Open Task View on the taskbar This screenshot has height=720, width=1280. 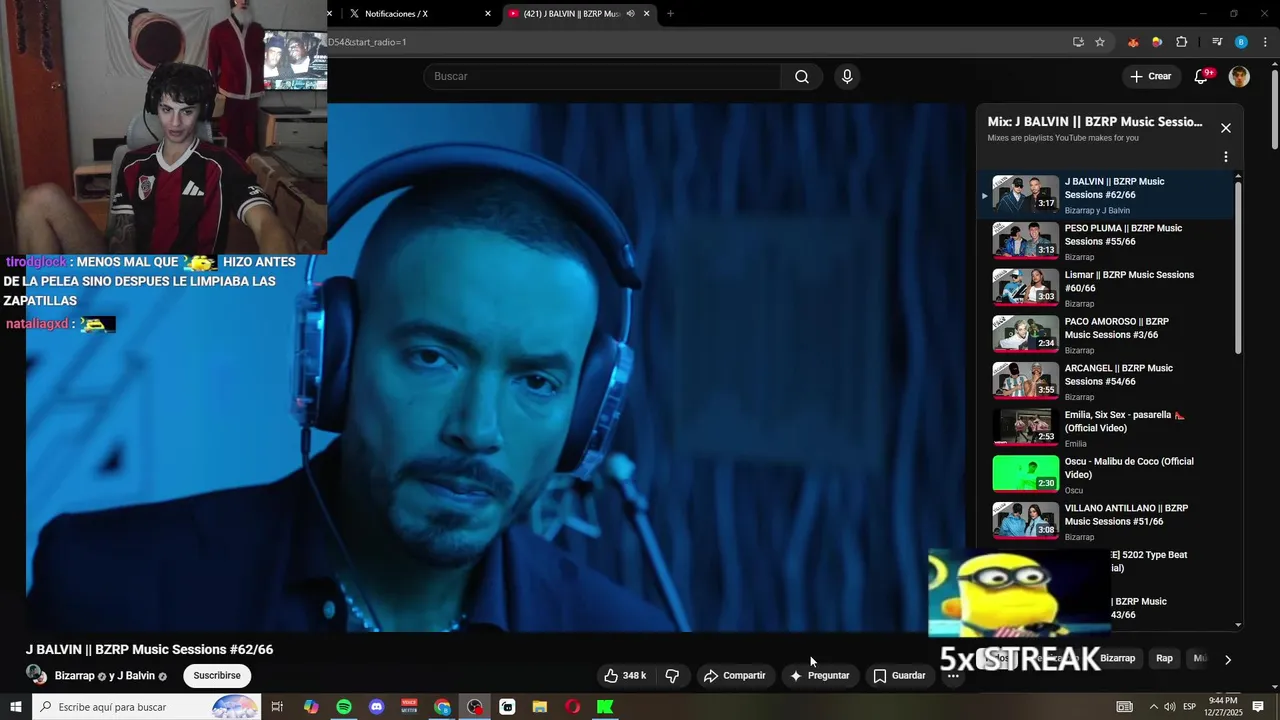278,707
